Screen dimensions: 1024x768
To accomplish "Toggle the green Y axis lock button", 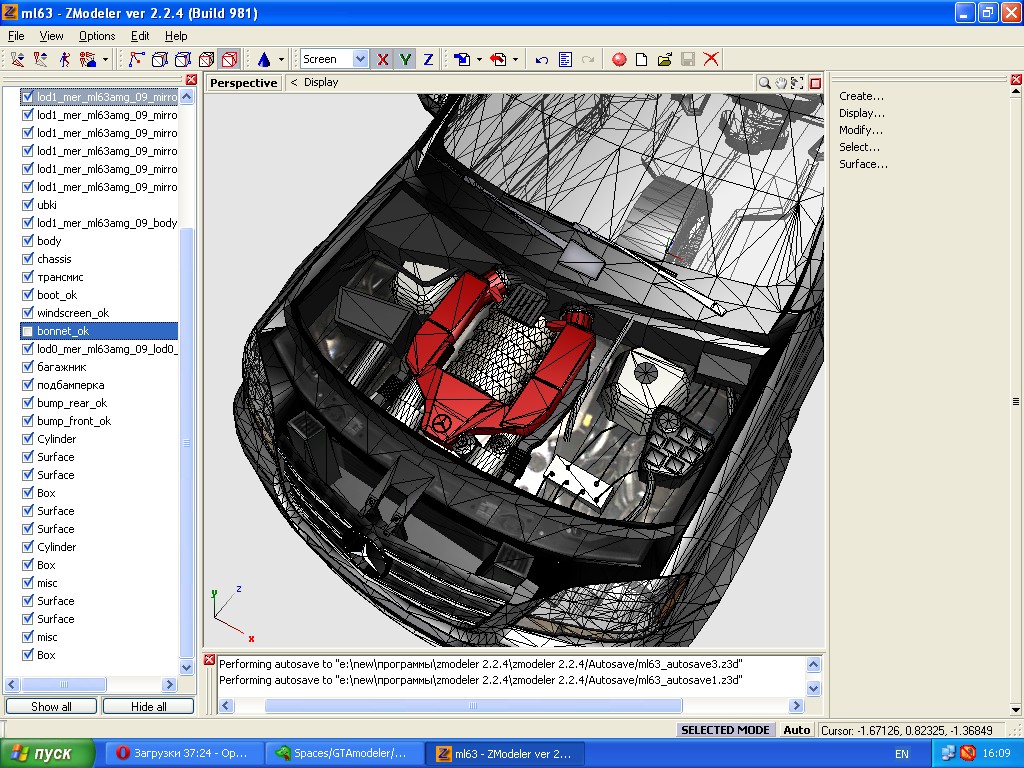I will pos(405,60).
